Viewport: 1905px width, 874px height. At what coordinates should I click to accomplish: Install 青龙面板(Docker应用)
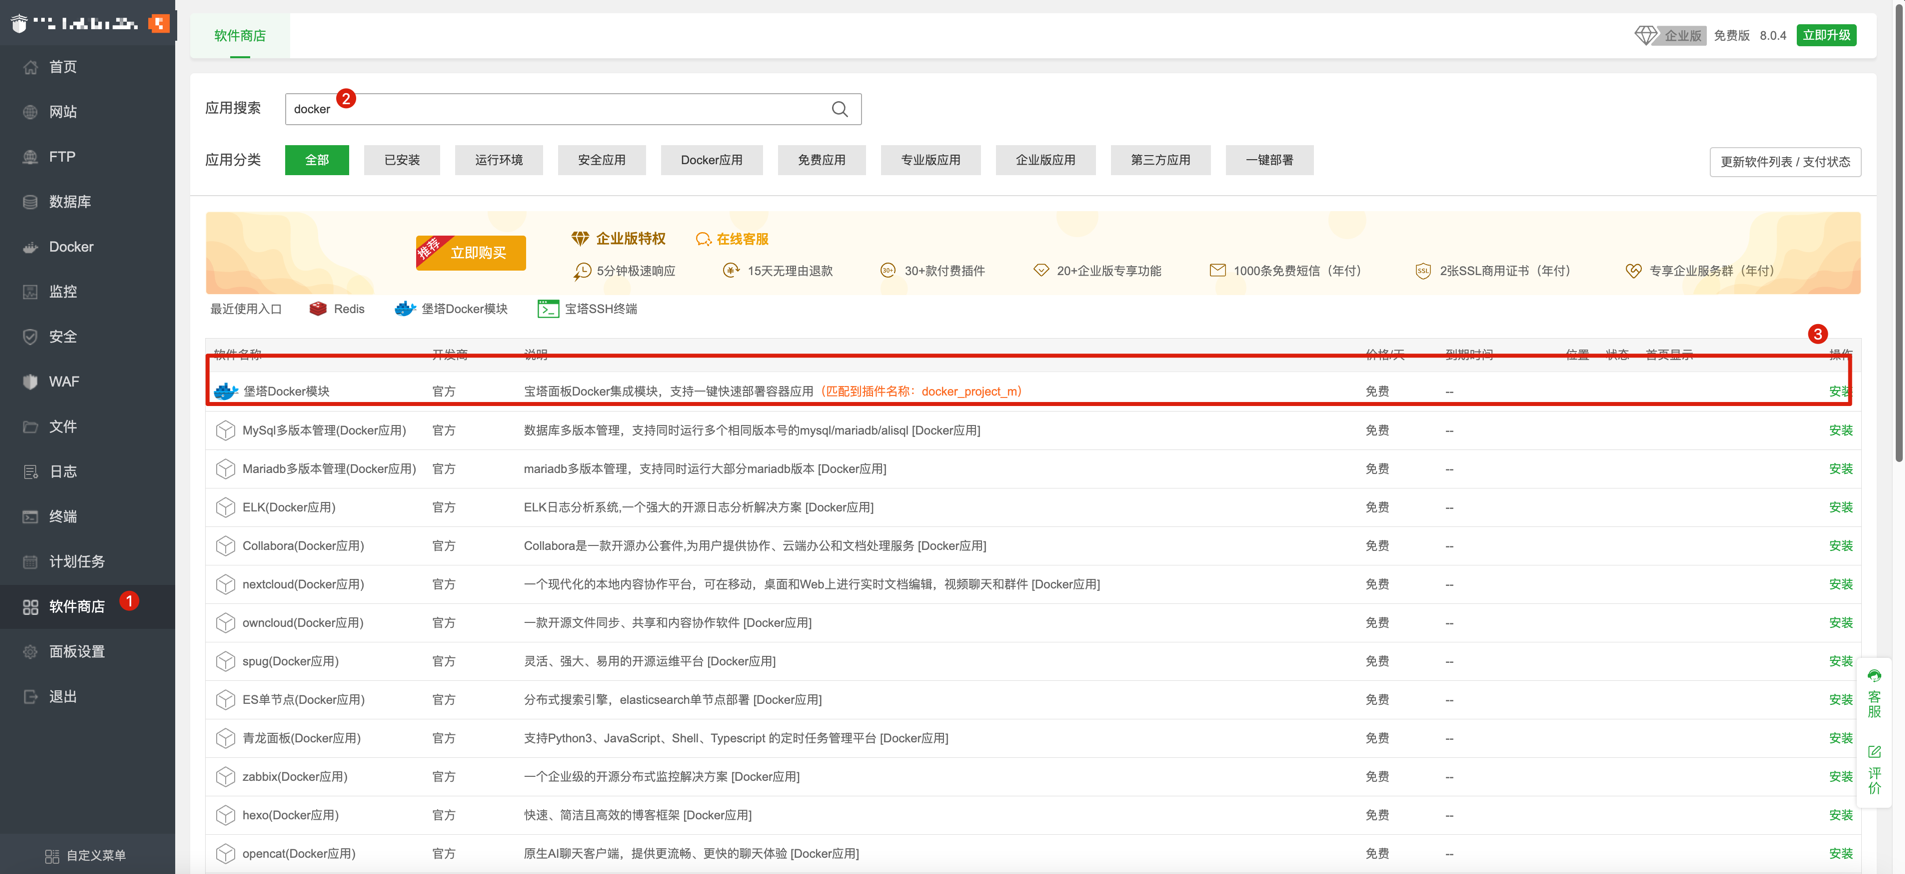[1841, 738]
